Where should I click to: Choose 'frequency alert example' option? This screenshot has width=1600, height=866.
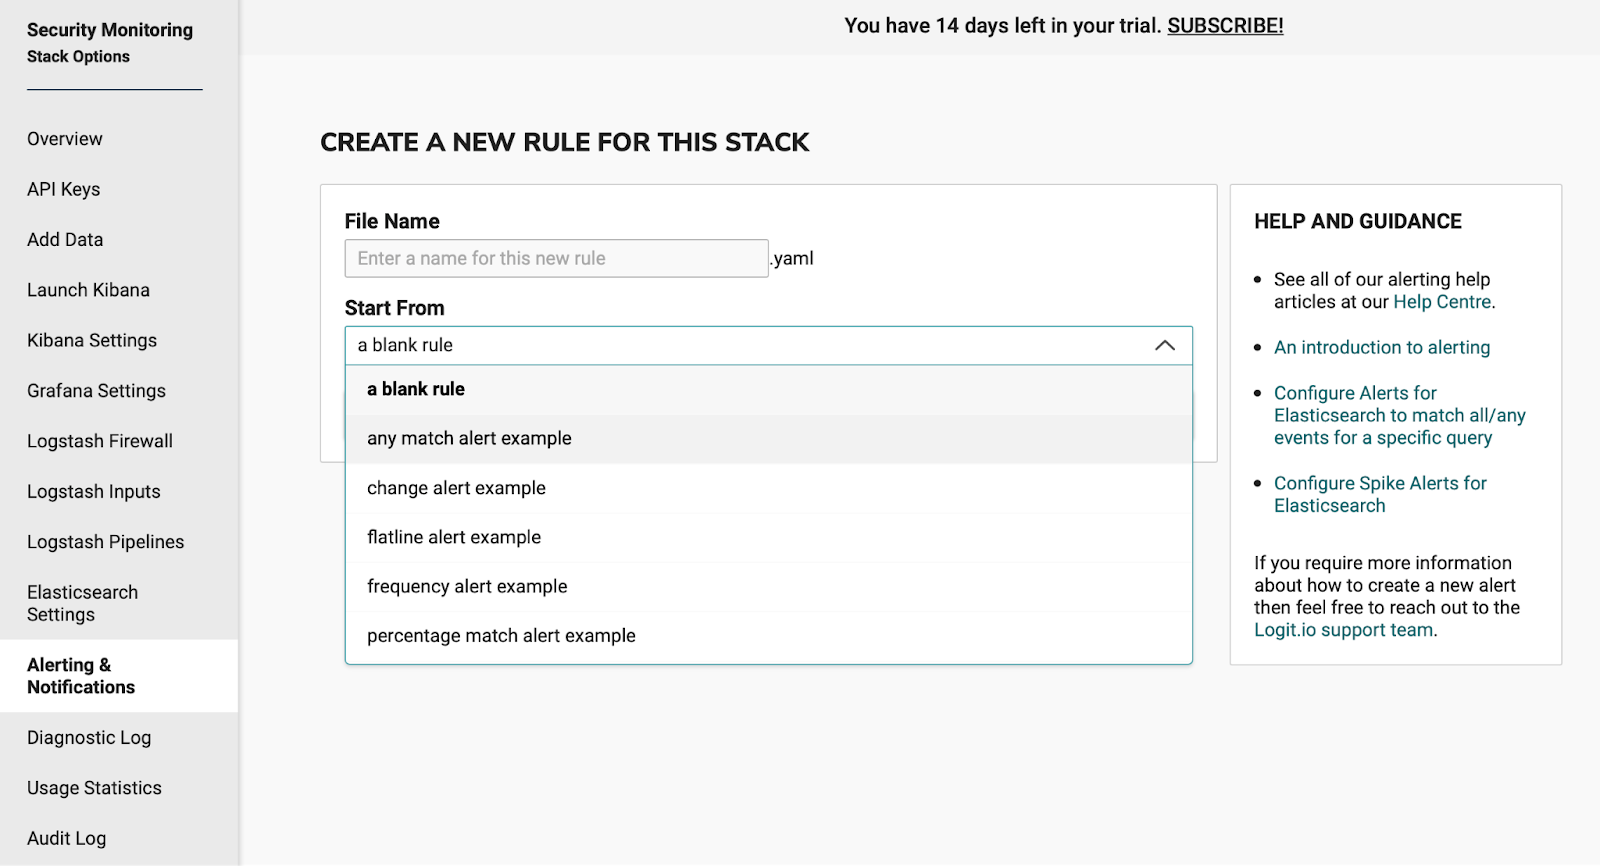(467, 586)
